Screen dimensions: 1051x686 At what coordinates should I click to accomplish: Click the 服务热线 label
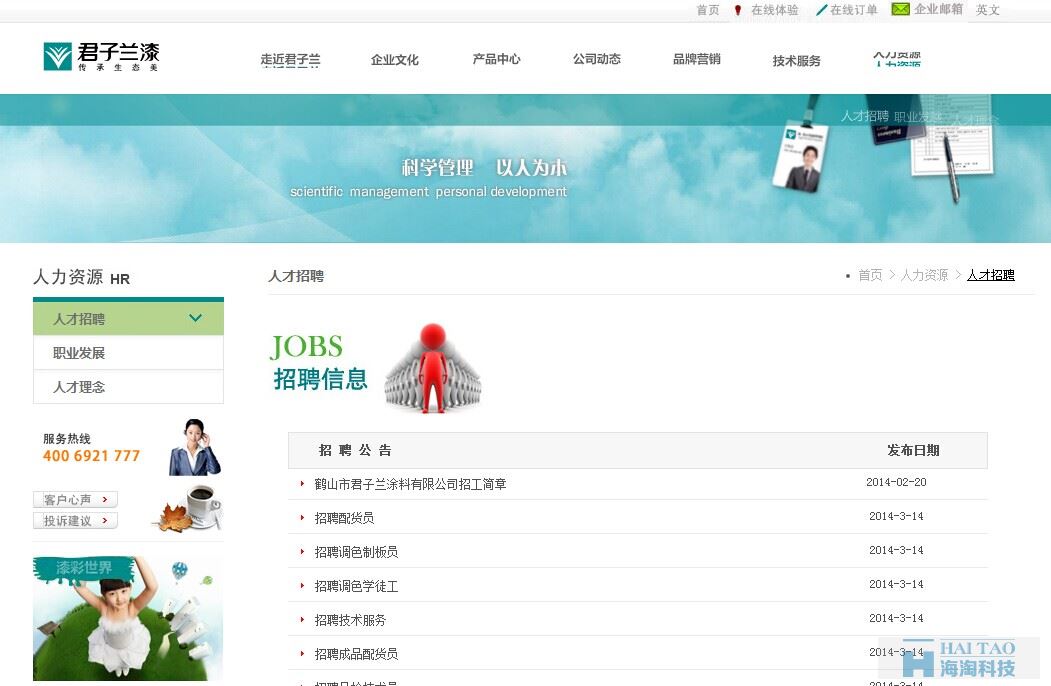(x=66, y=439)
